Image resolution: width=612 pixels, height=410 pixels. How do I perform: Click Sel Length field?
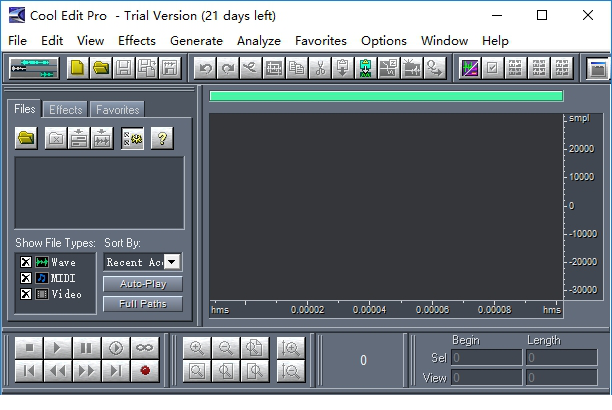[561, 357]
